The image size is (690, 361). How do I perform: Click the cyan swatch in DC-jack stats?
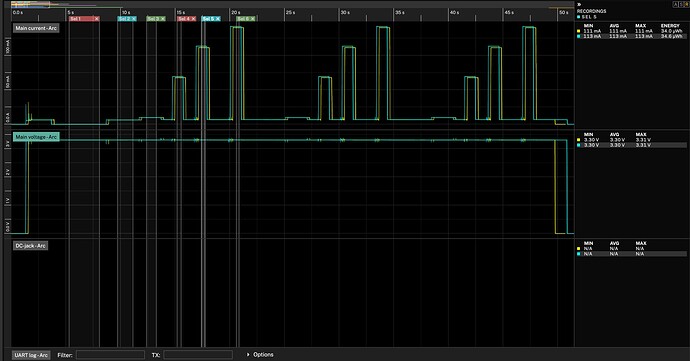tap(579, 254)
